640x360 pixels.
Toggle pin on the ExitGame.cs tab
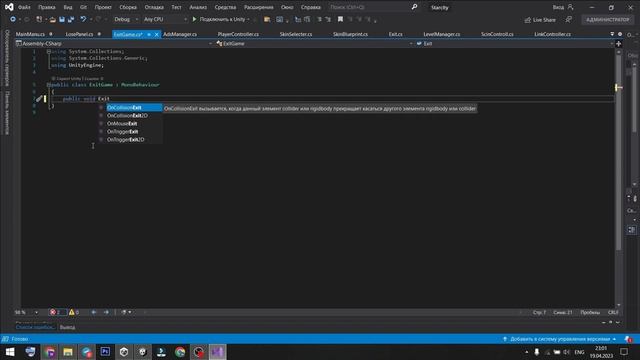click(149, 35)
